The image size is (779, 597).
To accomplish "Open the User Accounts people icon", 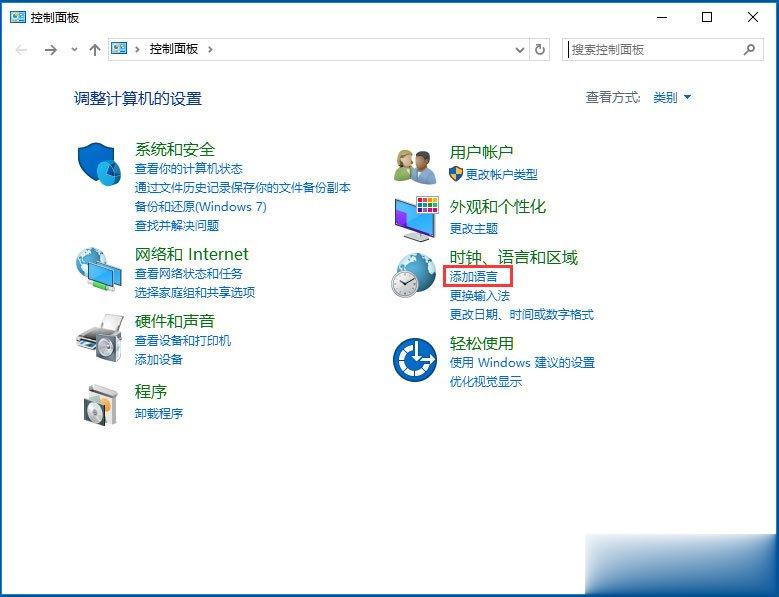I will tap(415, 166).
